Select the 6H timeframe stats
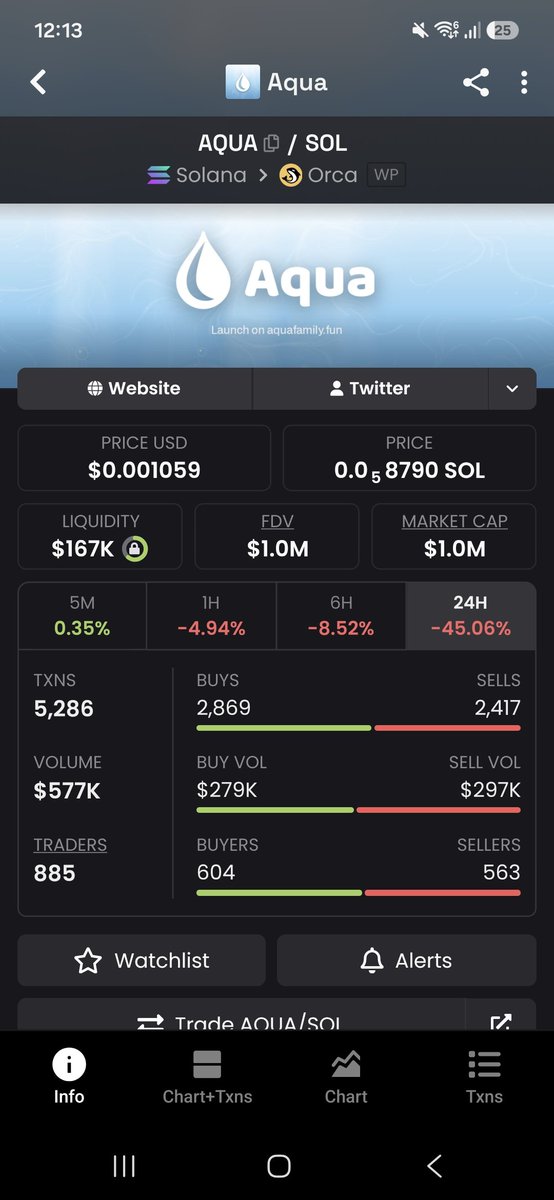This screenshot has width=554, height=1200. 340,616
